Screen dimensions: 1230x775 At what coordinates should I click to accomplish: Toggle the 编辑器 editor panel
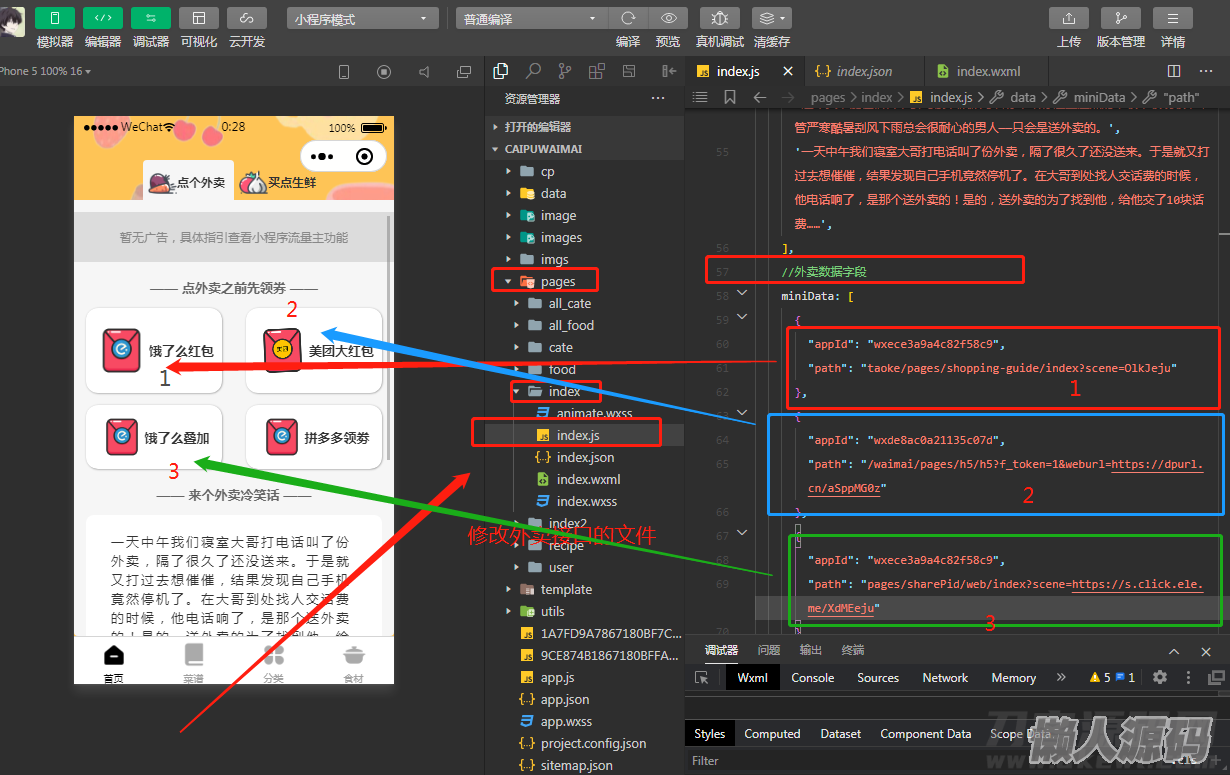pos(102,18)
